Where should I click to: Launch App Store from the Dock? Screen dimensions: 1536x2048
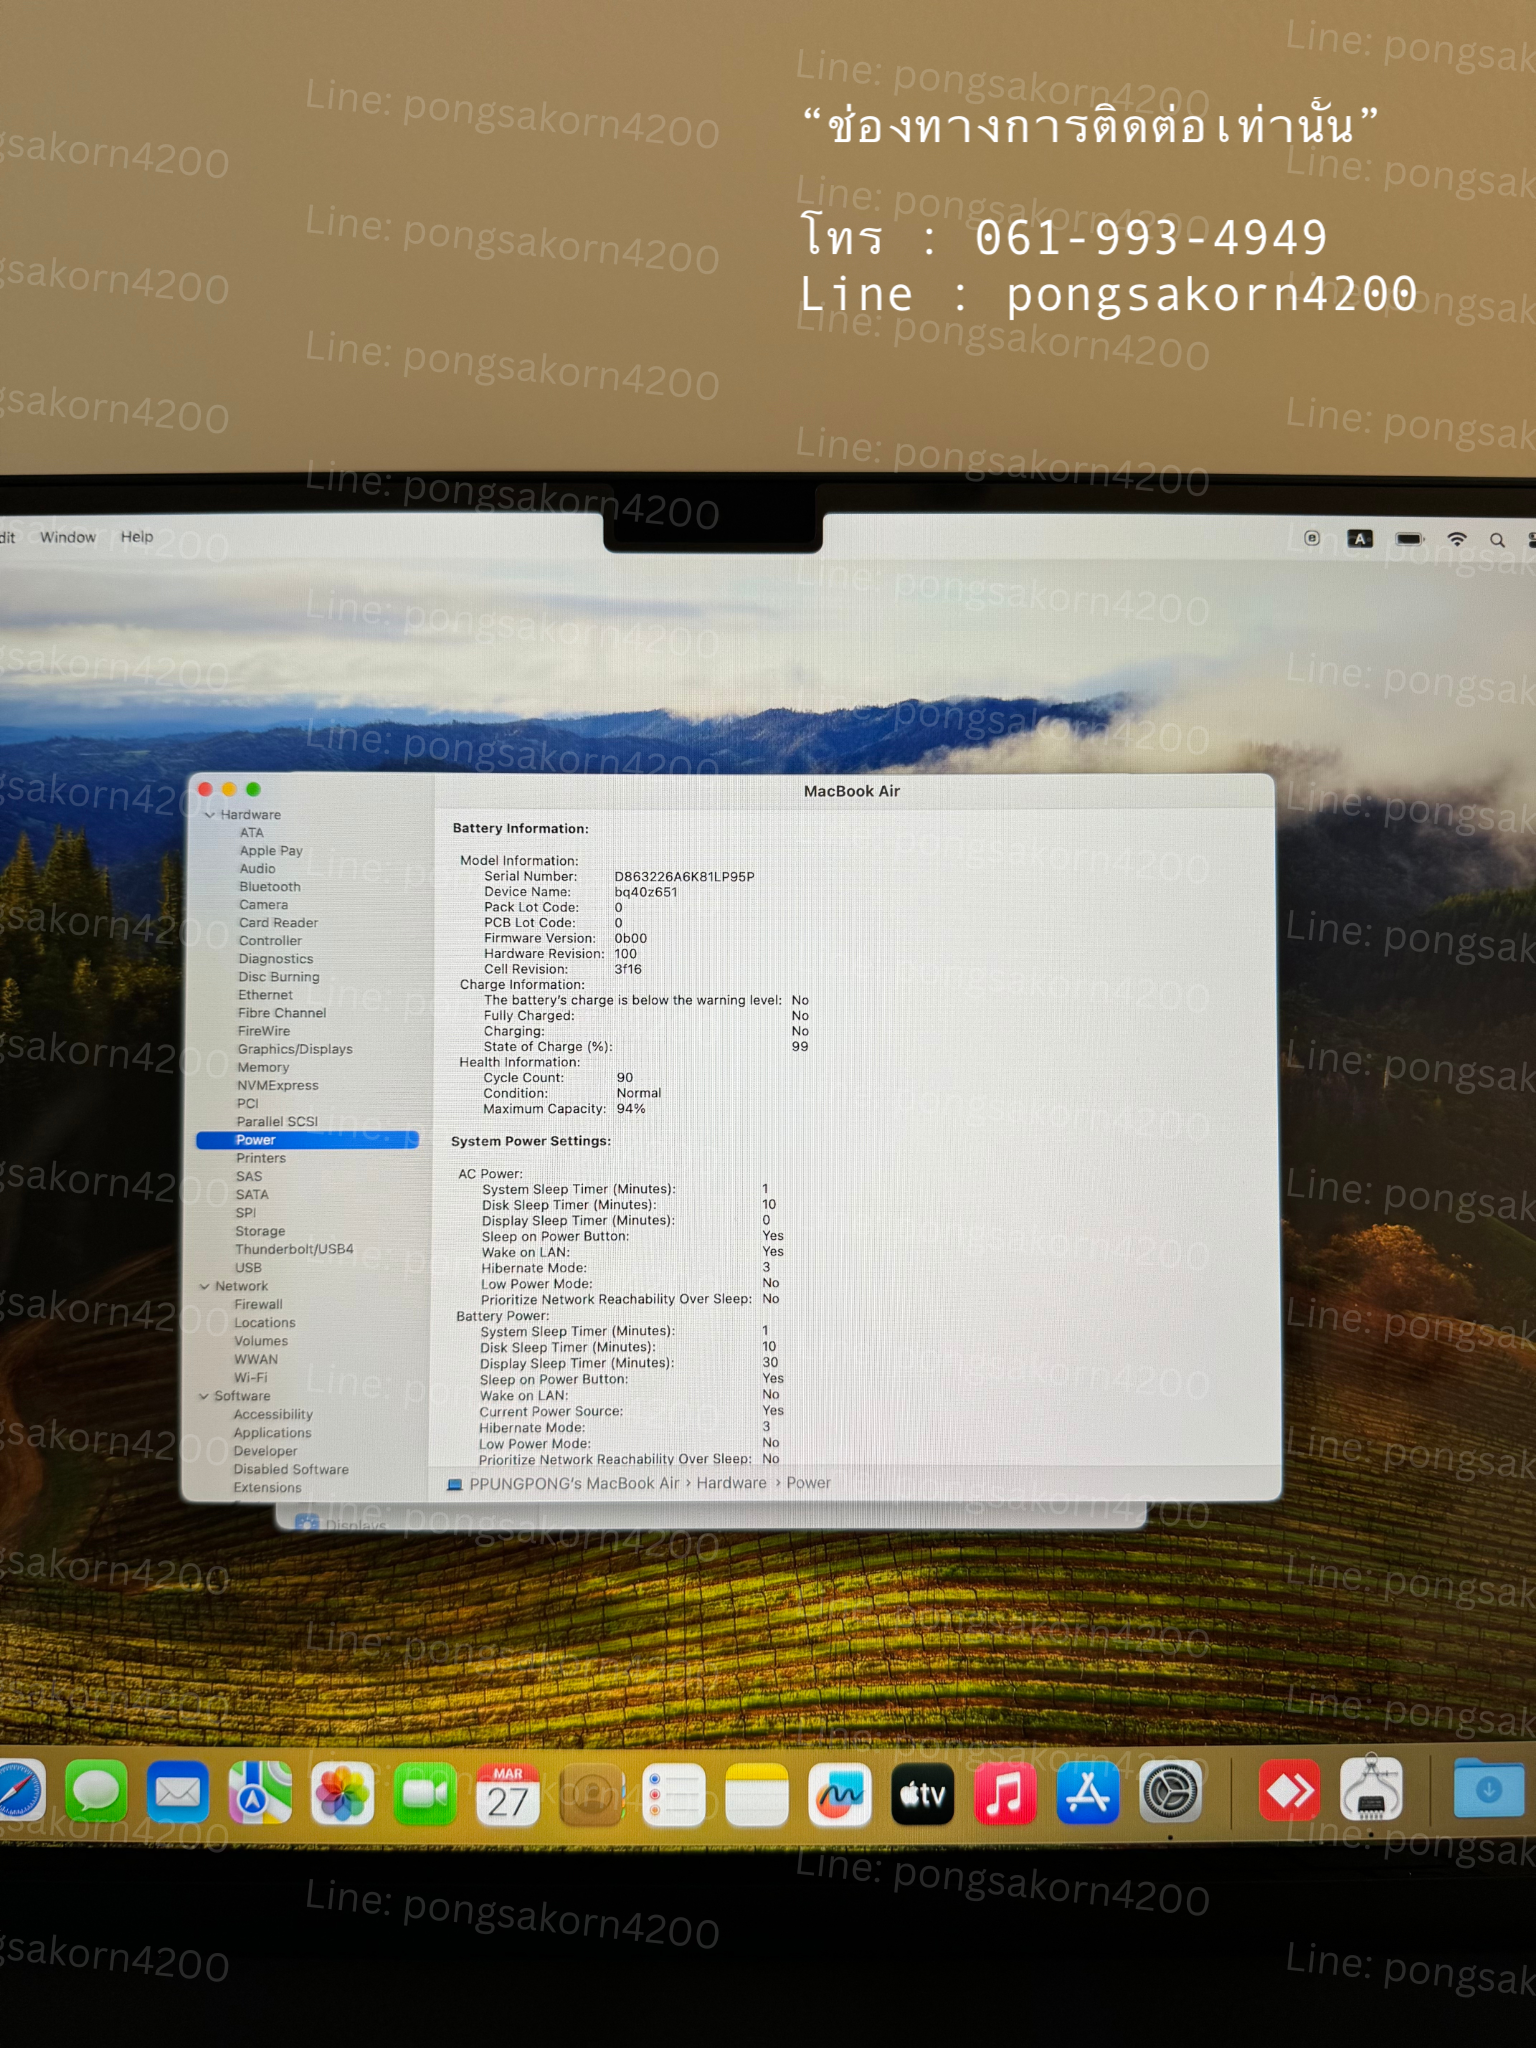[x=1087, y=1794]
